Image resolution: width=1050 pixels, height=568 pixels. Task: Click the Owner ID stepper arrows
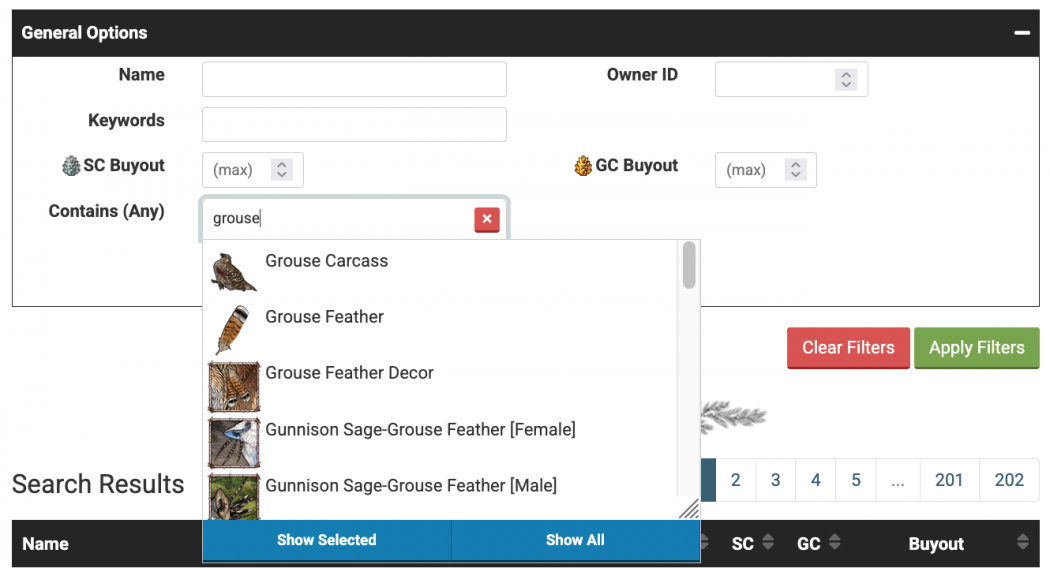click(x=846, y=79)
